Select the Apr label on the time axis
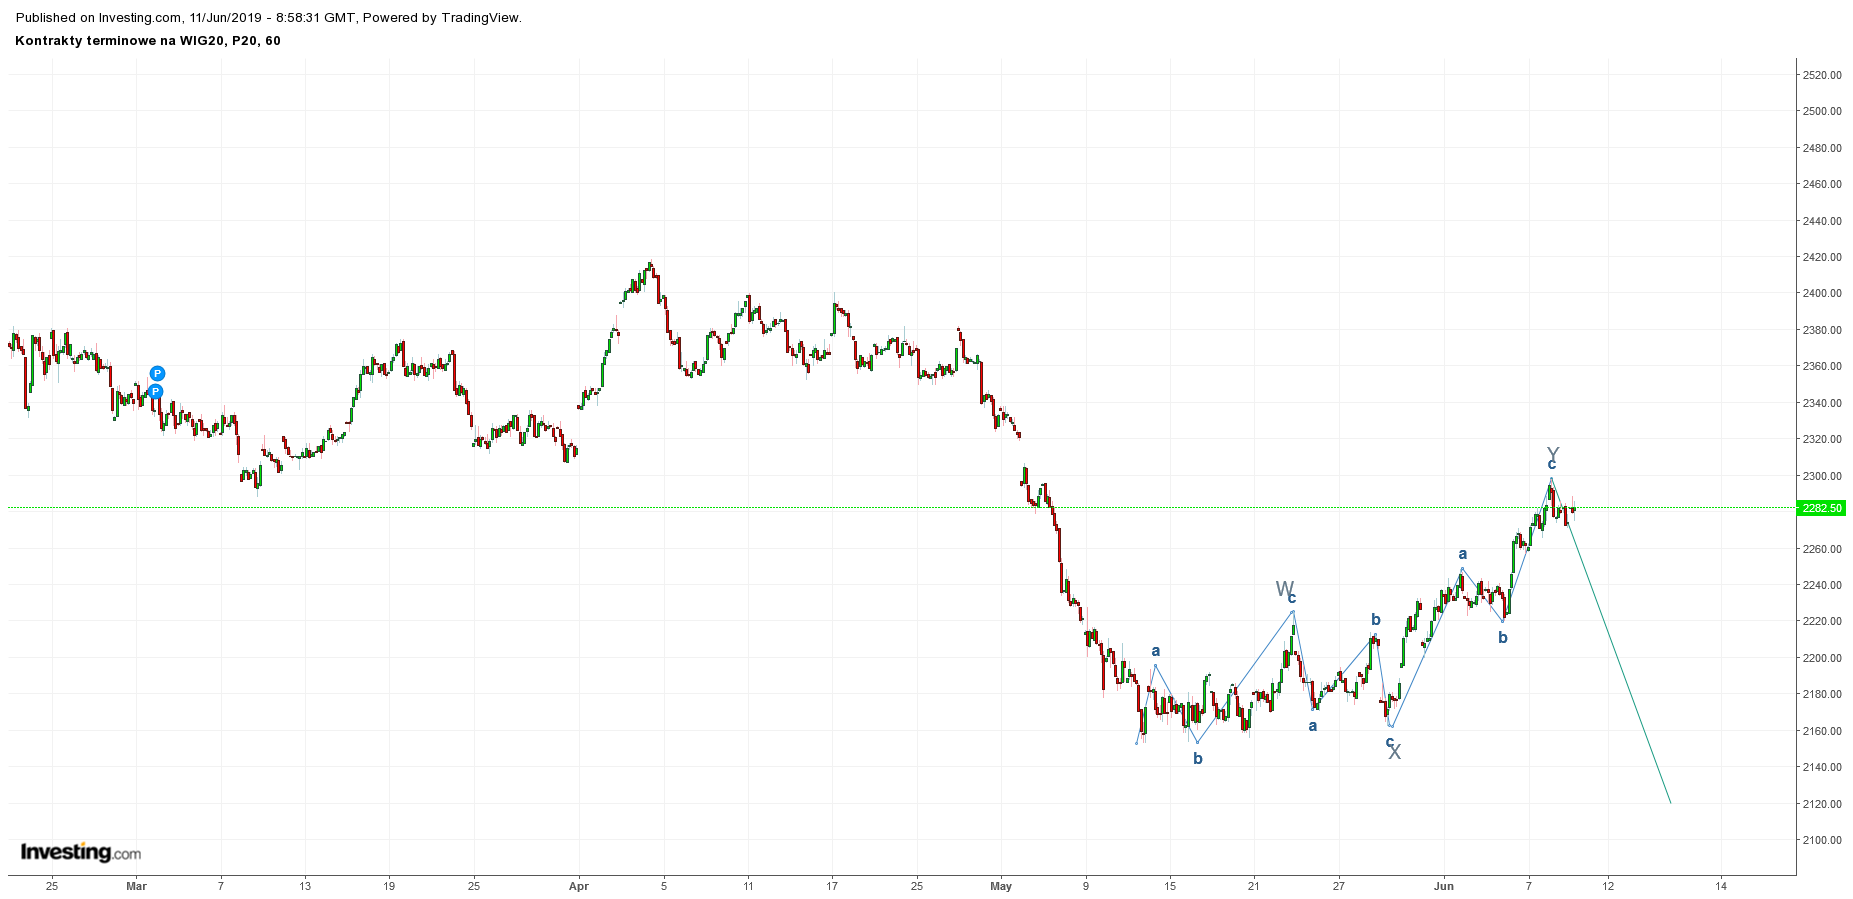The image size is (1853, 899). tap(579, 886)
